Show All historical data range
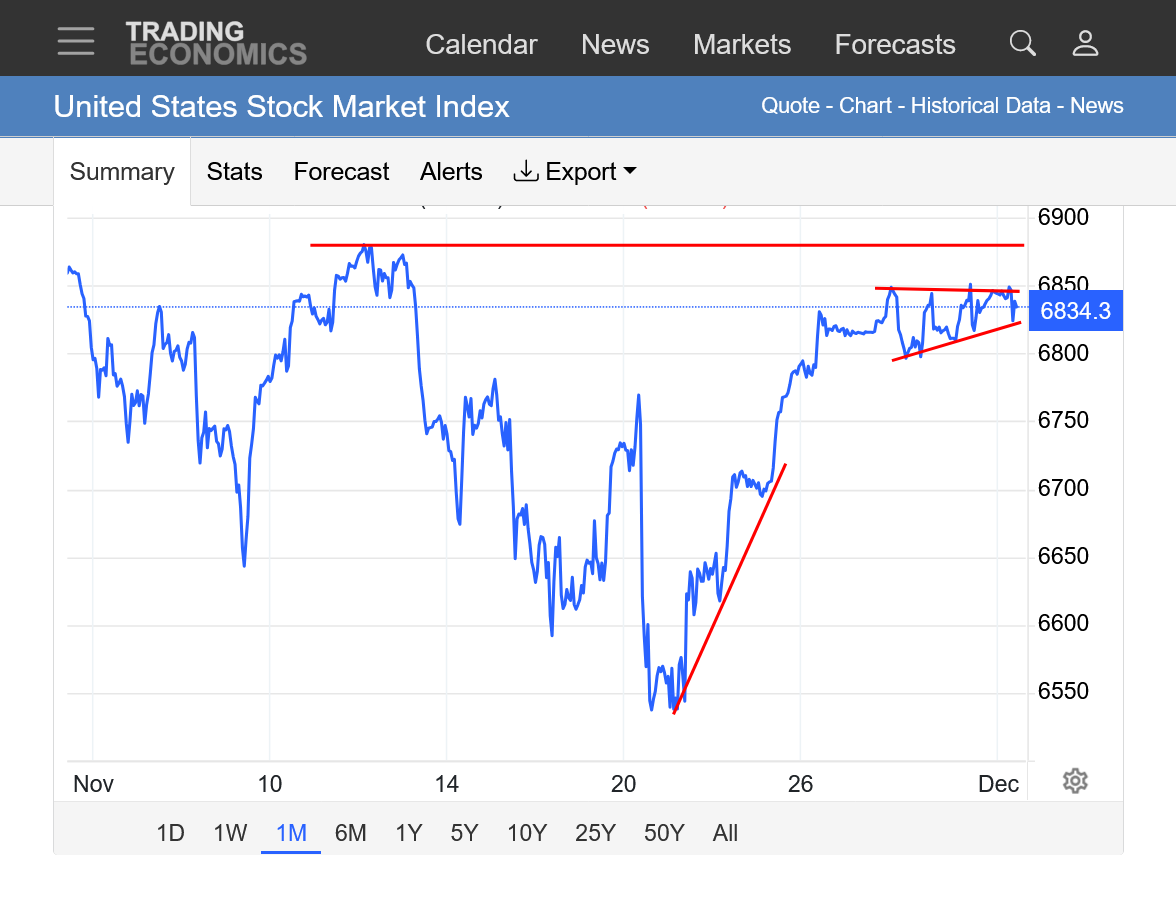This screenshot has height=915, width=1176. click(725, 833)
